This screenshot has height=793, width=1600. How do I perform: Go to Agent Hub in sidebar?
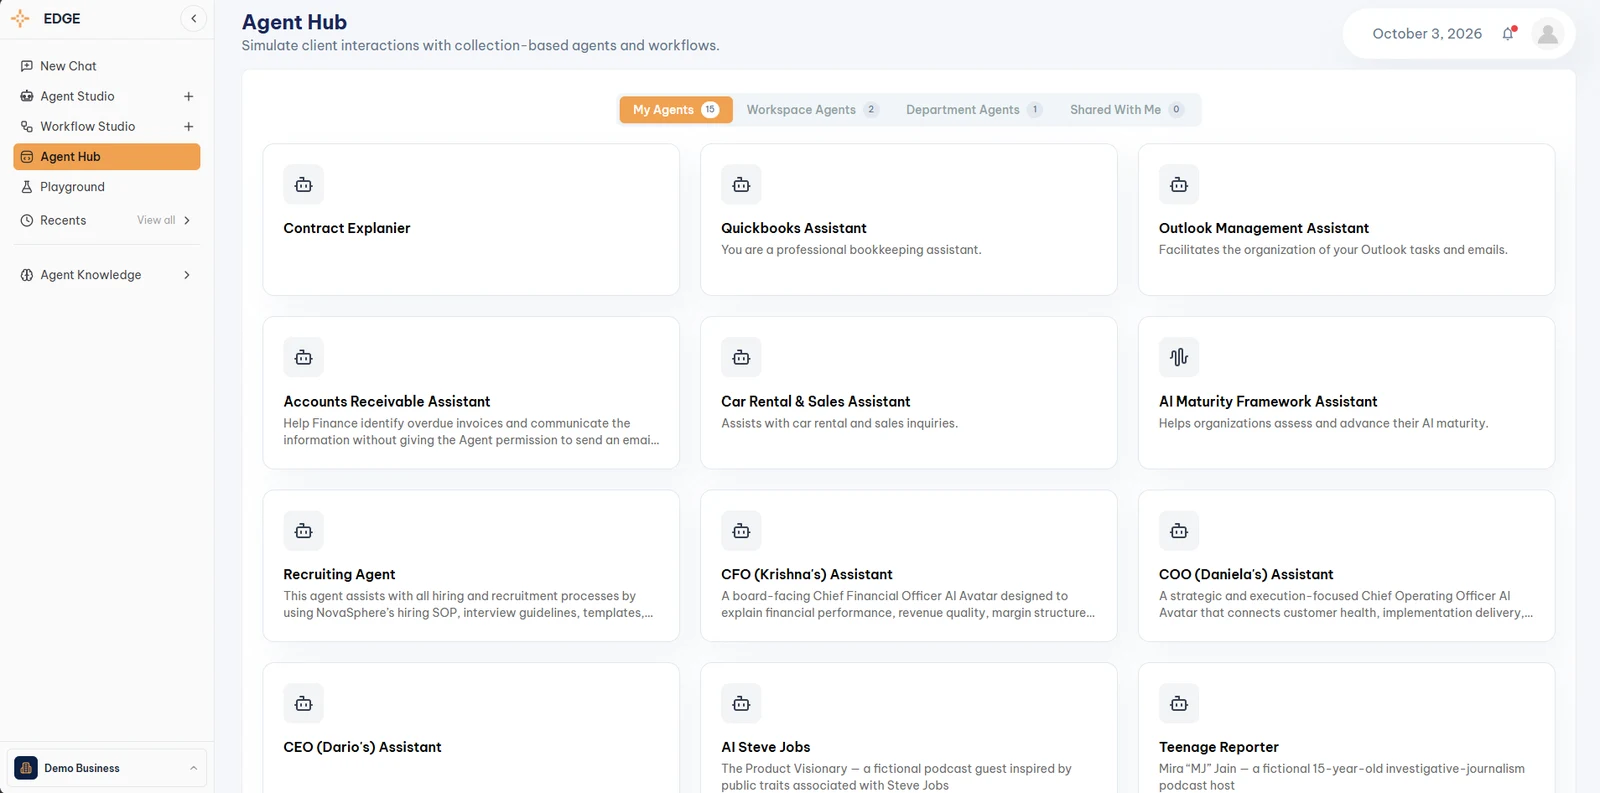107,157
